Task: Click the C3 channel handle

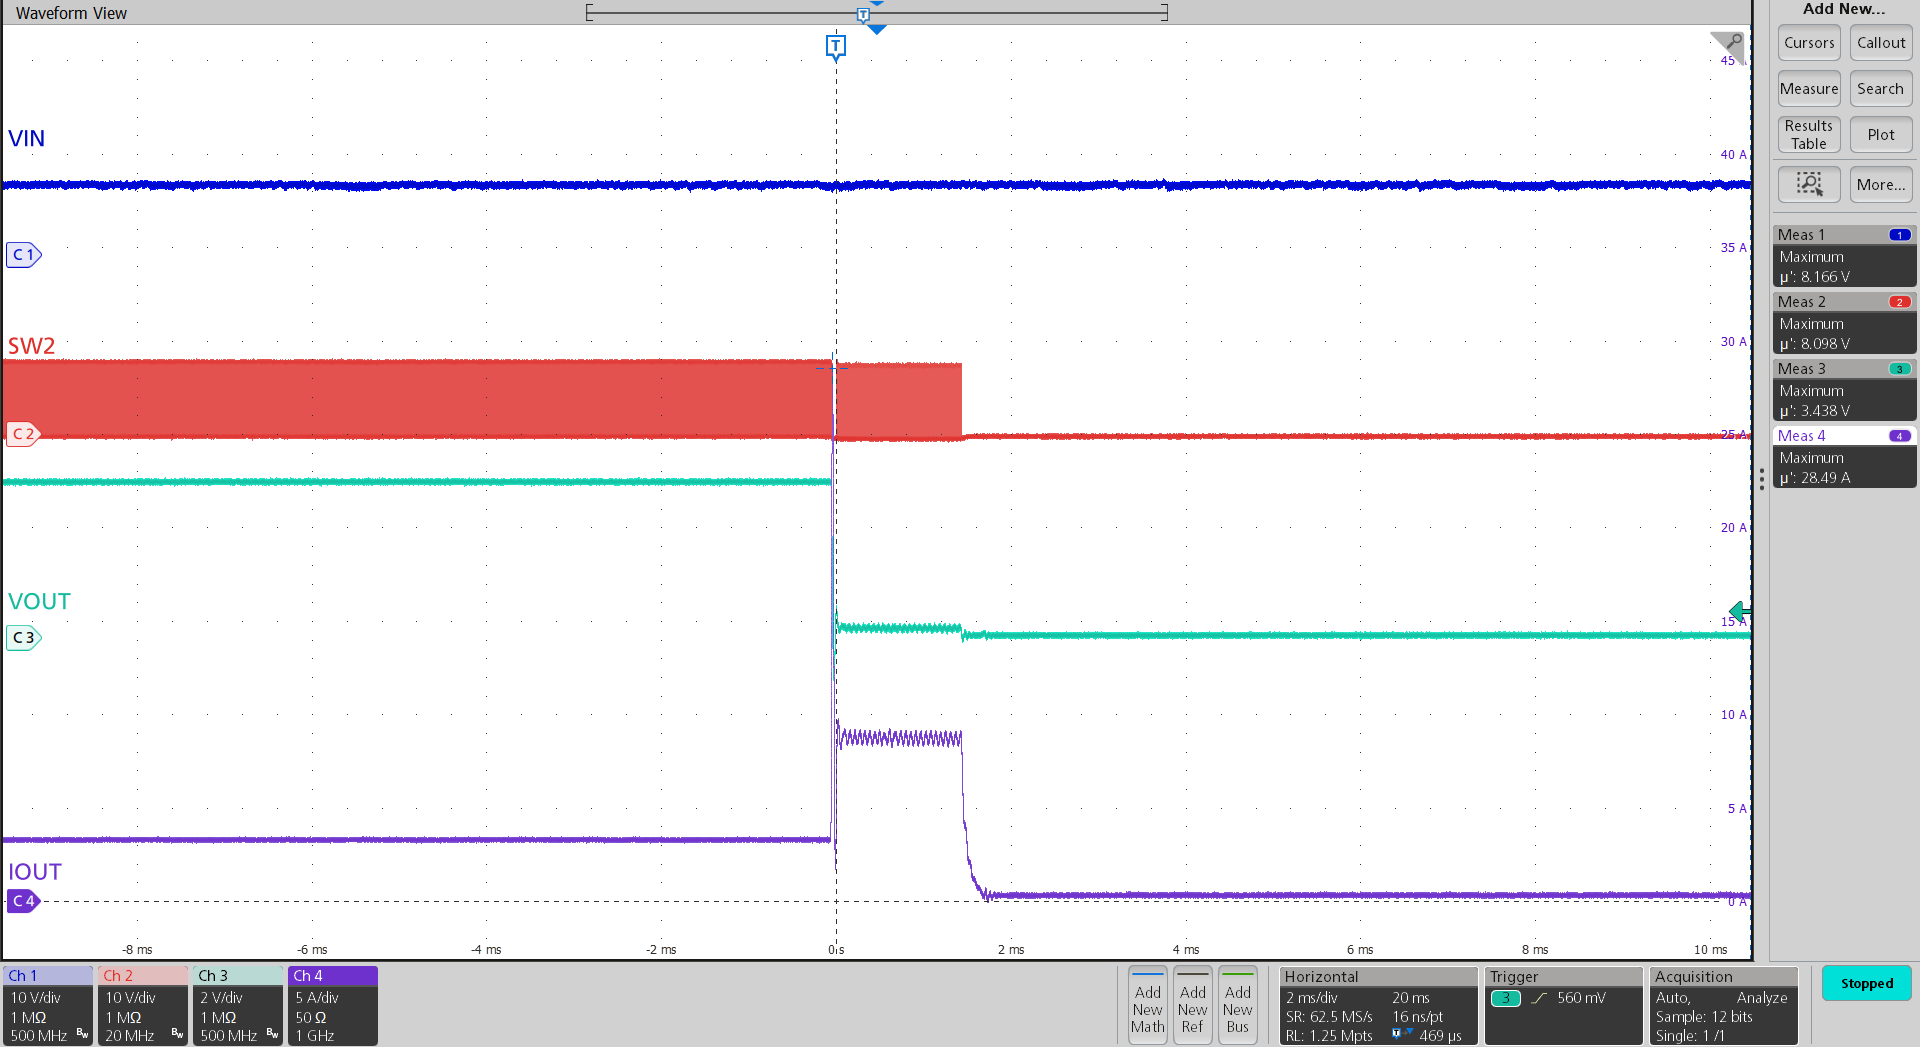Action: pos(23,637)
